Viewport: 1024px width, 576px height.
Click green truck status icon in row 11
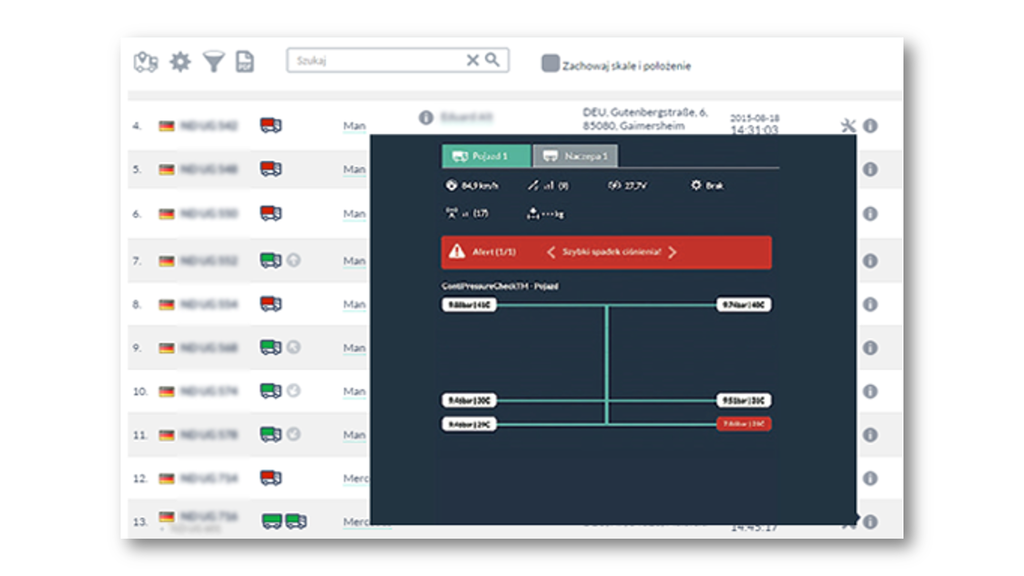[x=271, y=434]
